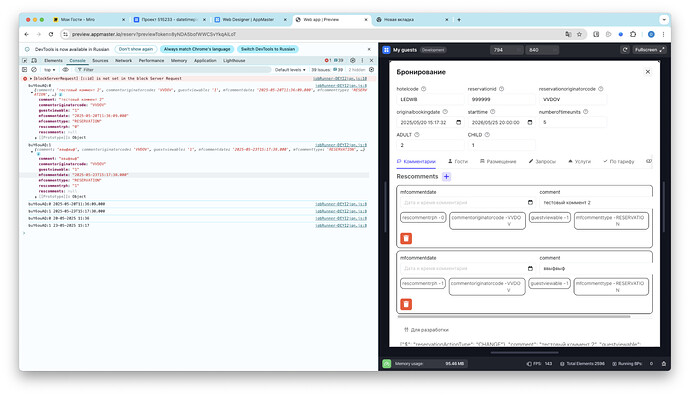Open the Lighthouse panel

pyautogui.click(x=234, y=60)
